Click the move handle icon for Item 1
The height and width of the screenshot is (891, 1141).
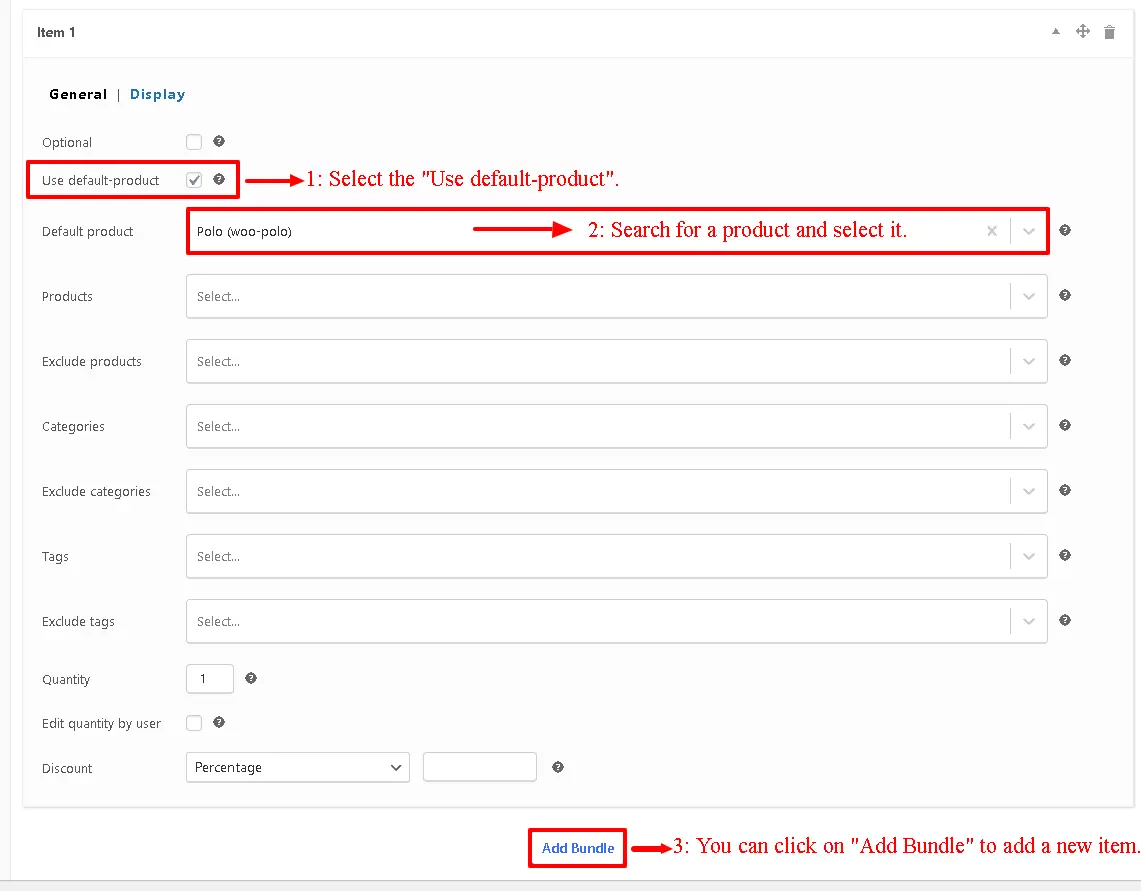(1082, 32)
